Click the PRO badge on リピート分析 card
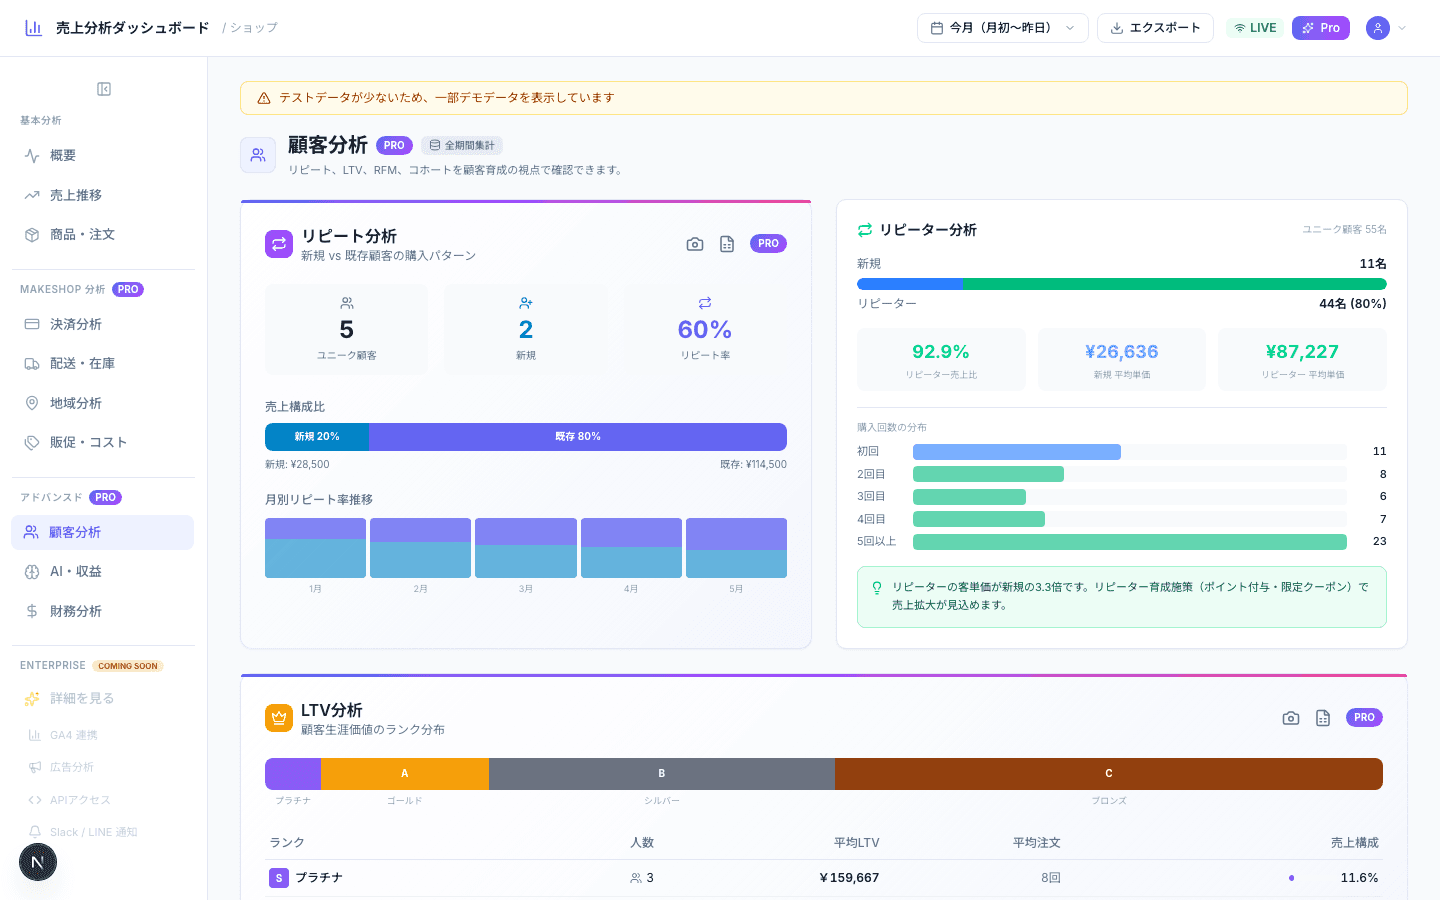Image resolution: width=1440 pixels, height=900 pixels. tap(768, 243)
